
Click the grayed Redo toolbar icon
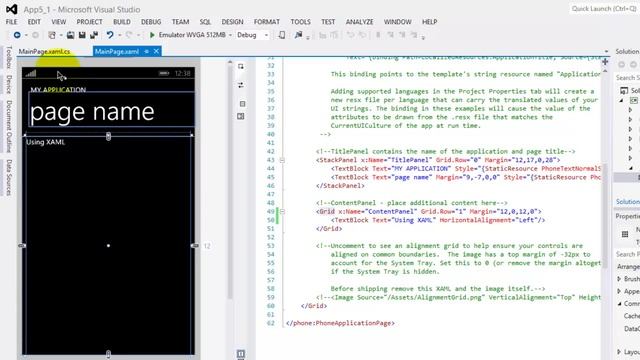129,35
